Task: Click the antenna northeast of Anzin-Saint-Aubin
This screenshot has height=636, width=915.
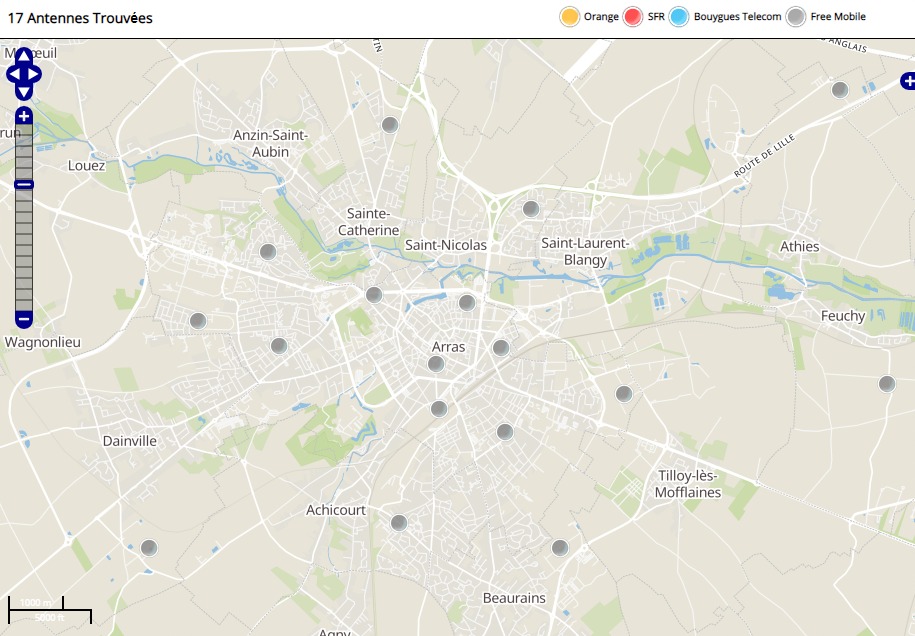Action: [390, 125]
